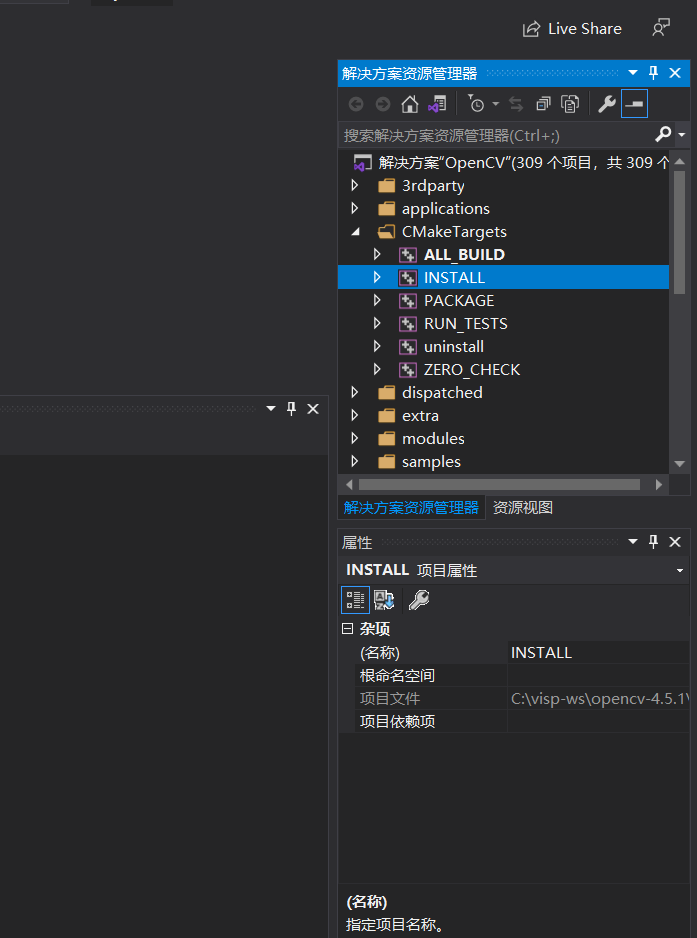Click the Solution Explorer search field
Viewport: 697px width, 938px height.
pos(497,135)
